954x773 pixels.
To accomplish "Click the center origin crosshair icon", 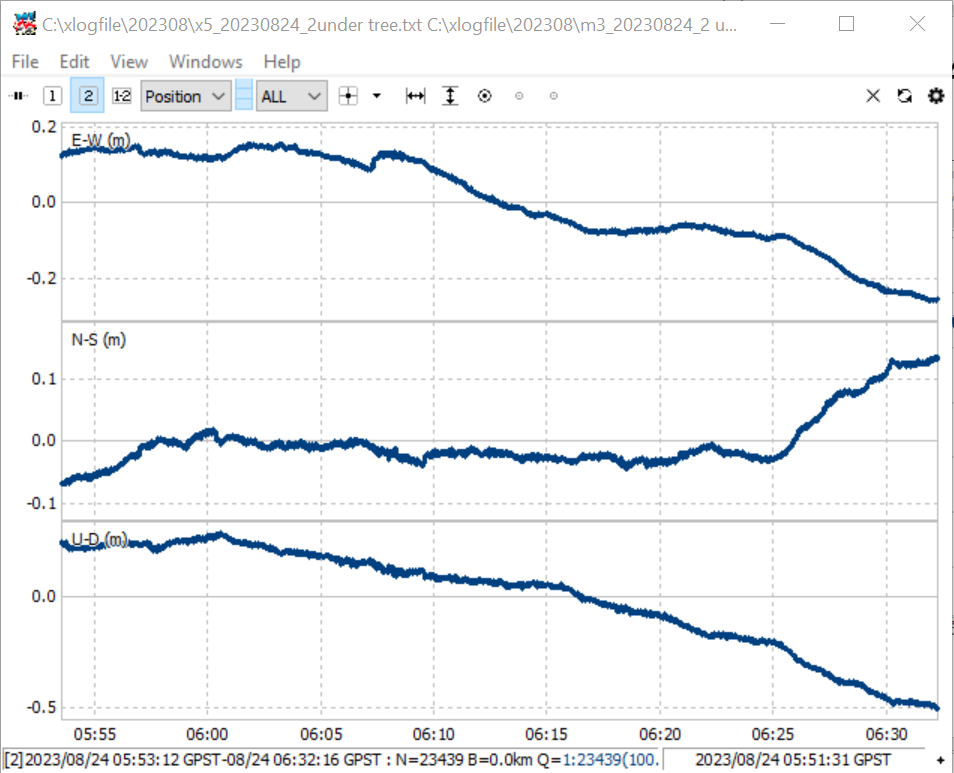I will (x=348, y=96).
